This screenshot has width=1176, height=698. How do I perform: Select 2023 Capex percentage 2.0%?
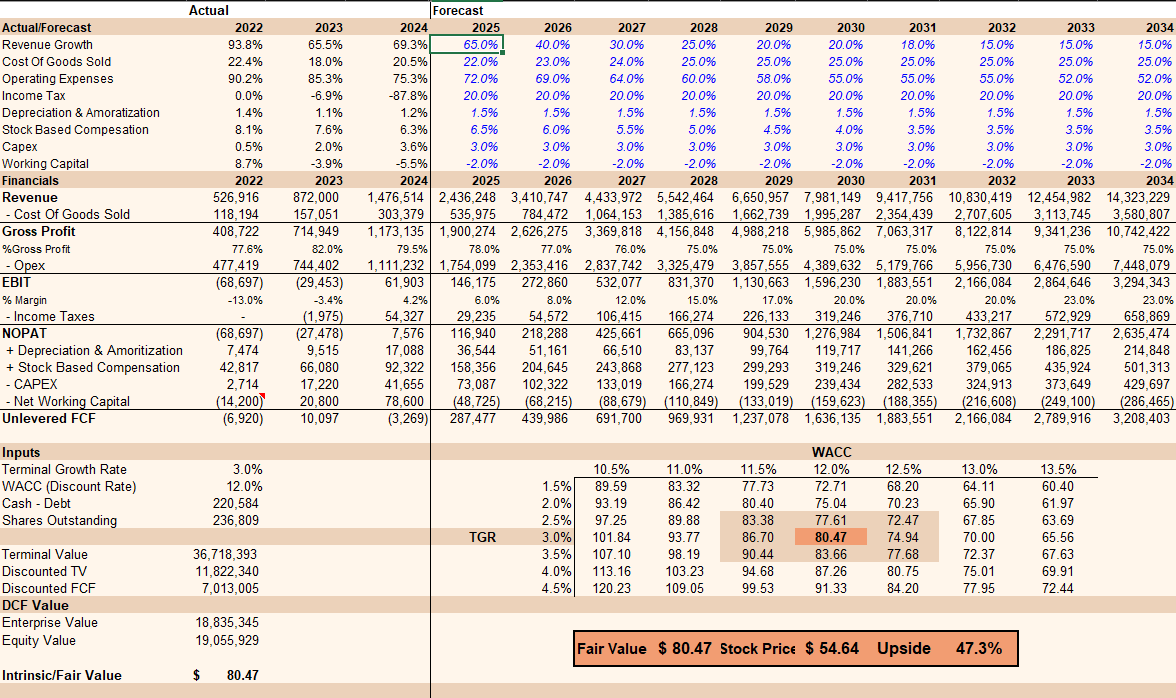coord(328,147)
